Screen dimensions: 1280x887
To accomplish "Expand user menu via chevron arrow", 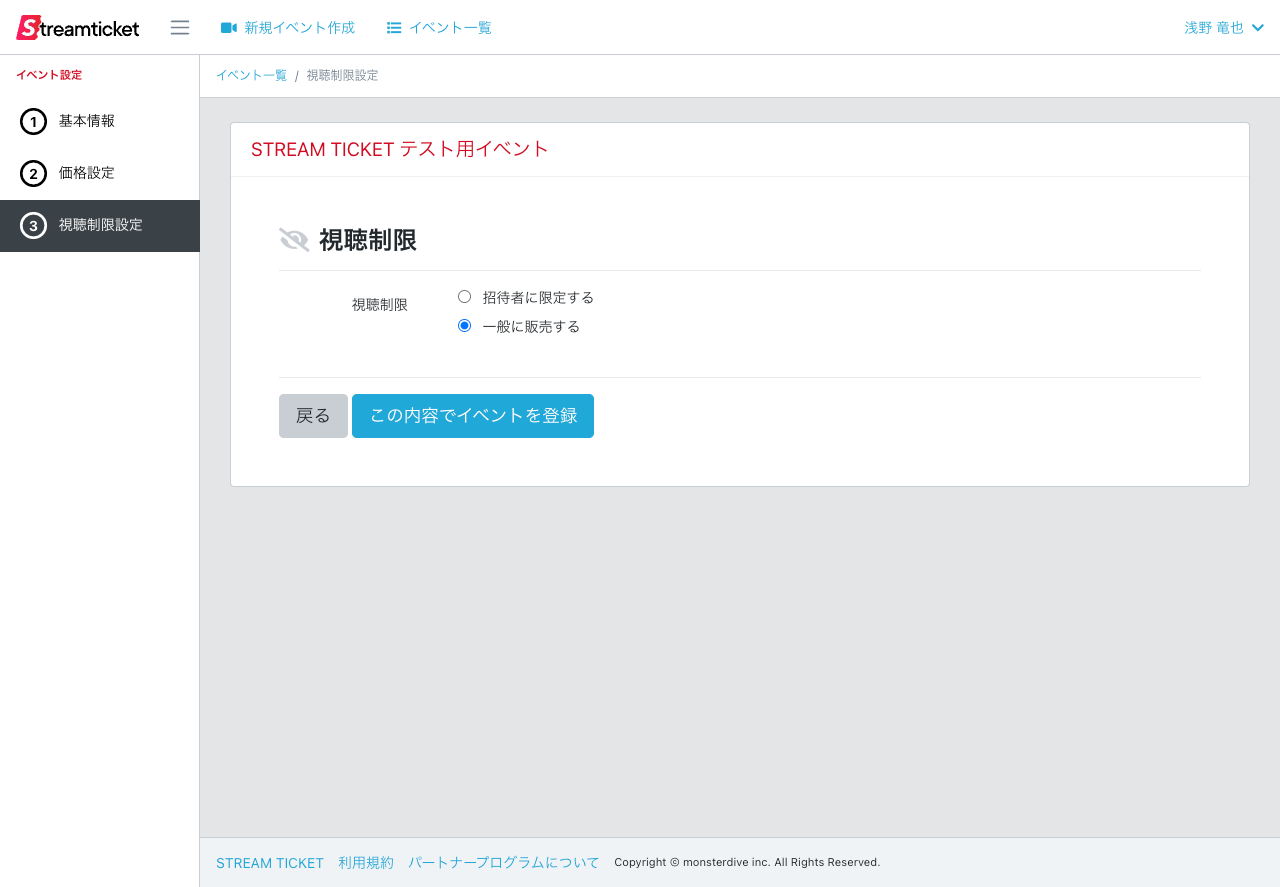I will point(1258,28).
